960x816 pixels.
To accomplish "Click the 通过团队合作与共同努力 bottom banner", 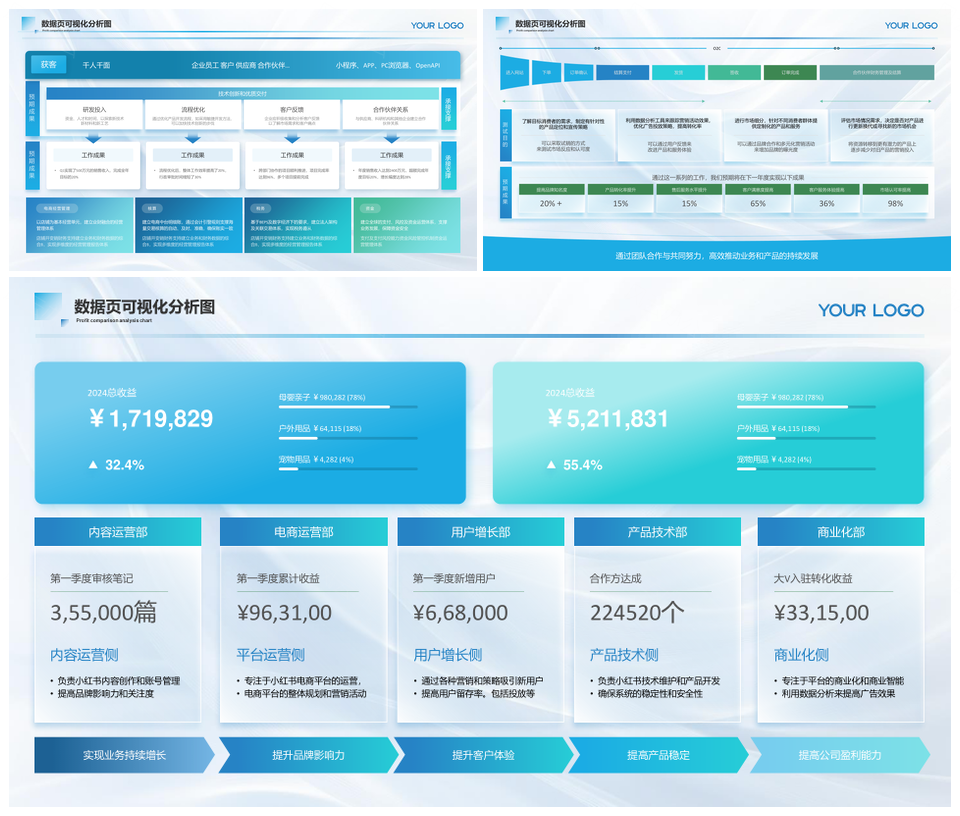I will click(717, 255).
